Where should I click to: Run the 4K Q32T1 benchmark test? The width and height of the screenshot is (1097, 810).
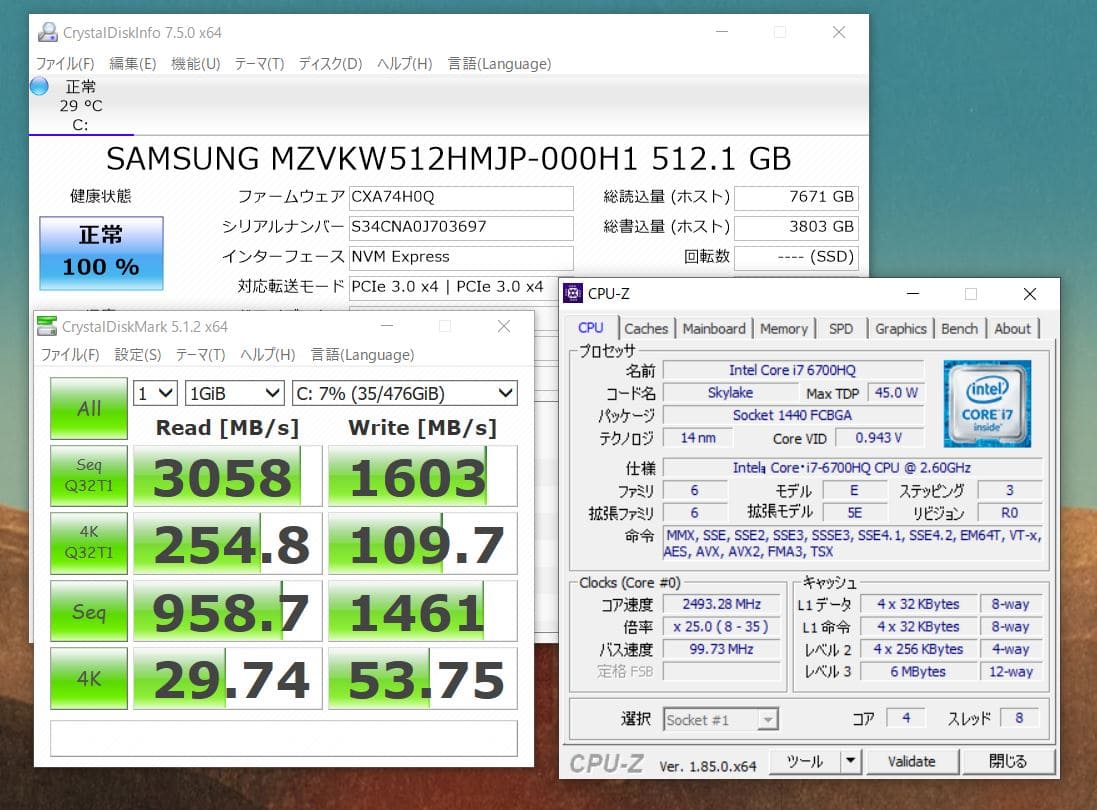pyautogui.click(x=89, y=543)
